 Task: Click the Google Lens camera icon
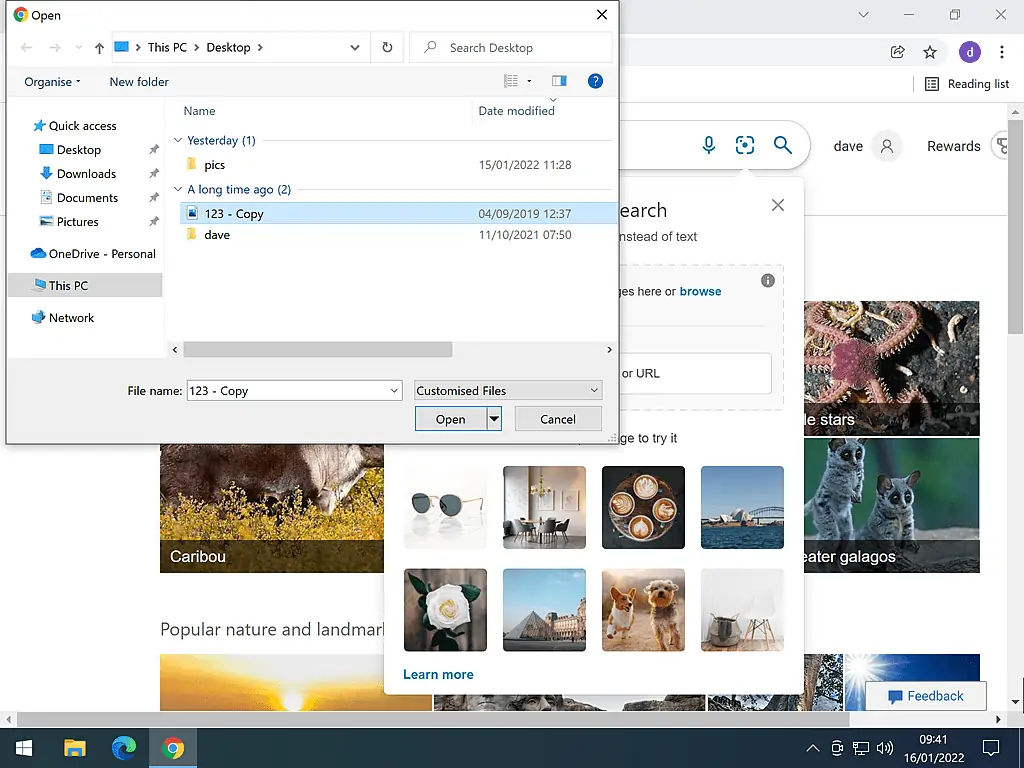point(745,145)
